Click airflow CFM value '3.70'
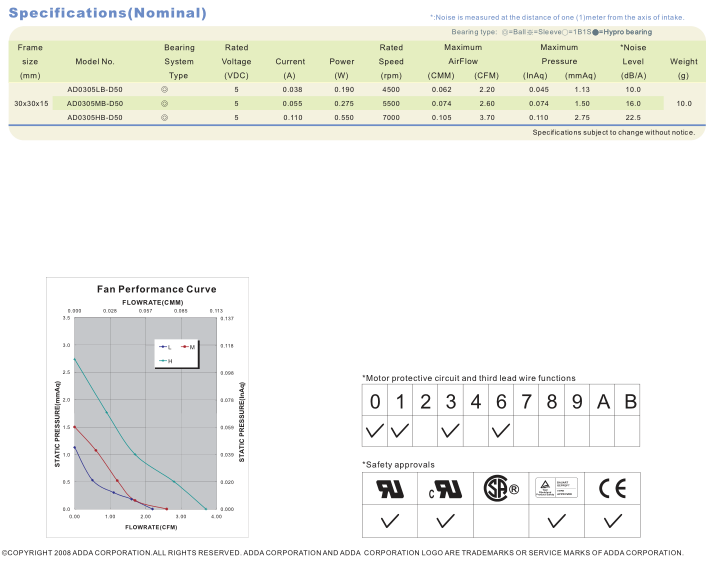The height and width of the screenshot is (564, 716). pyautogui.click(x=487, y=117)
